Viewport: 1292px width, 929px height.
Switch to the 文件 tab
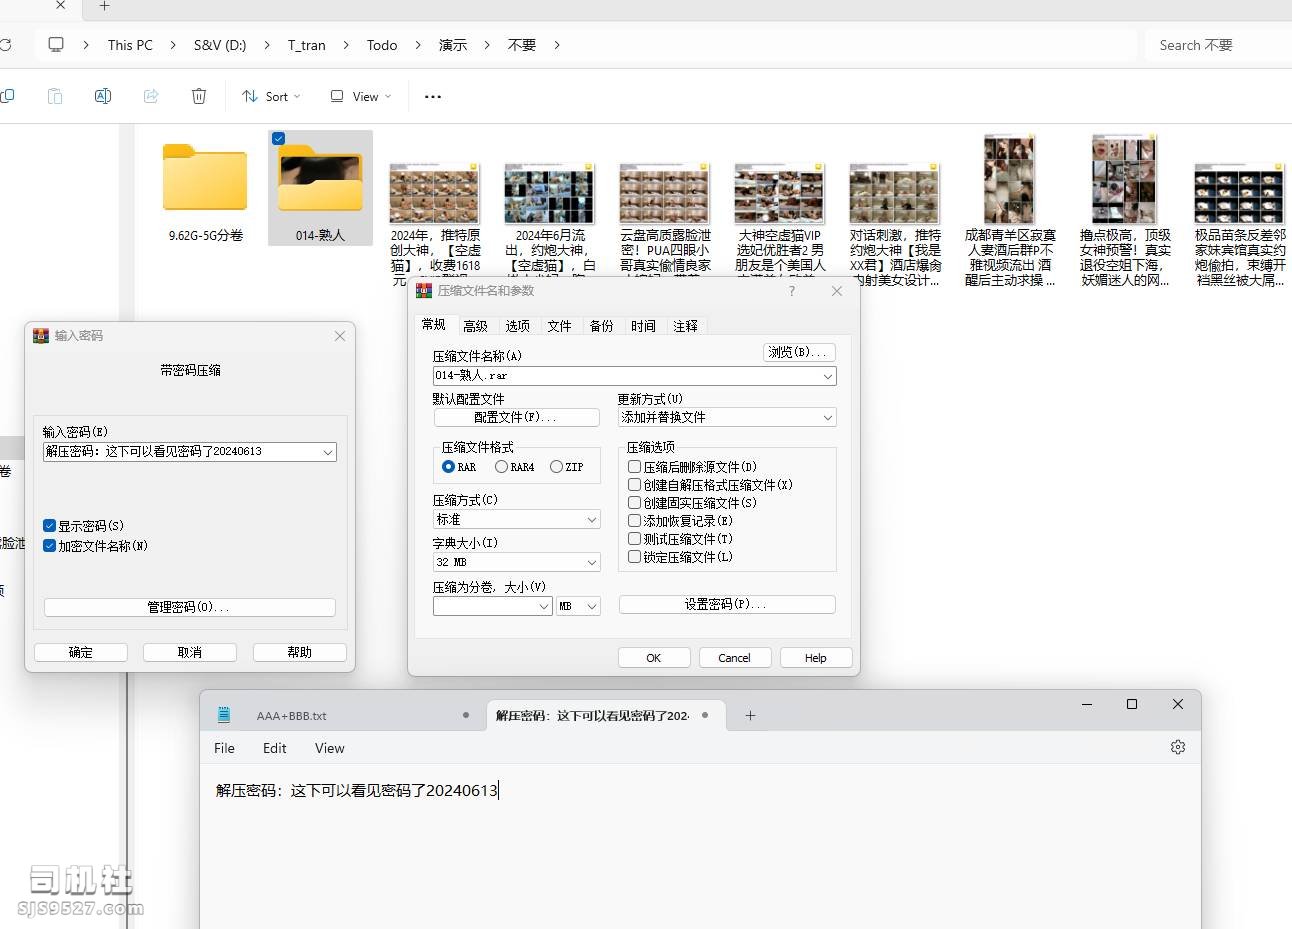click(x=559, y=326)
